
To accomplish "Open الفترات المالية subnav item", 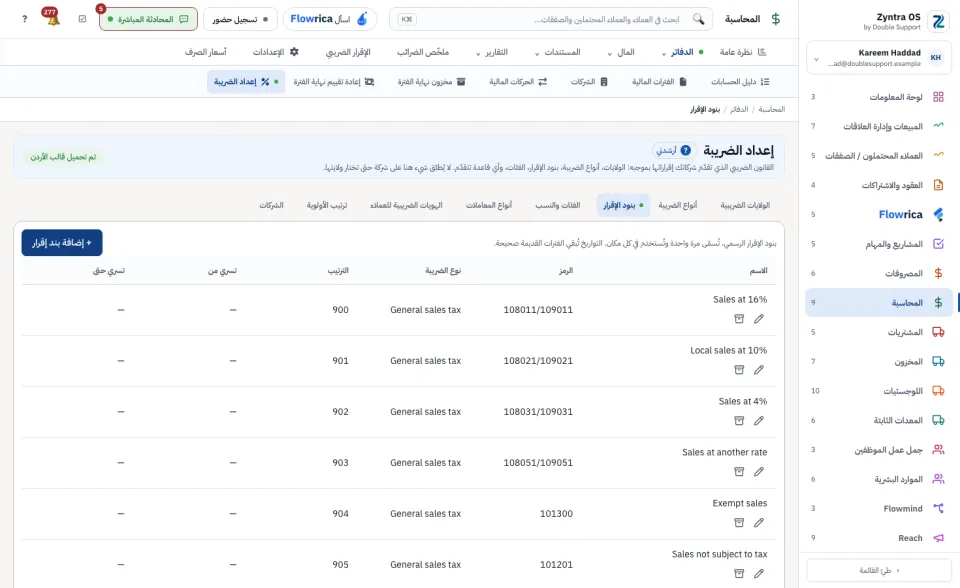I will pos(659,81).
